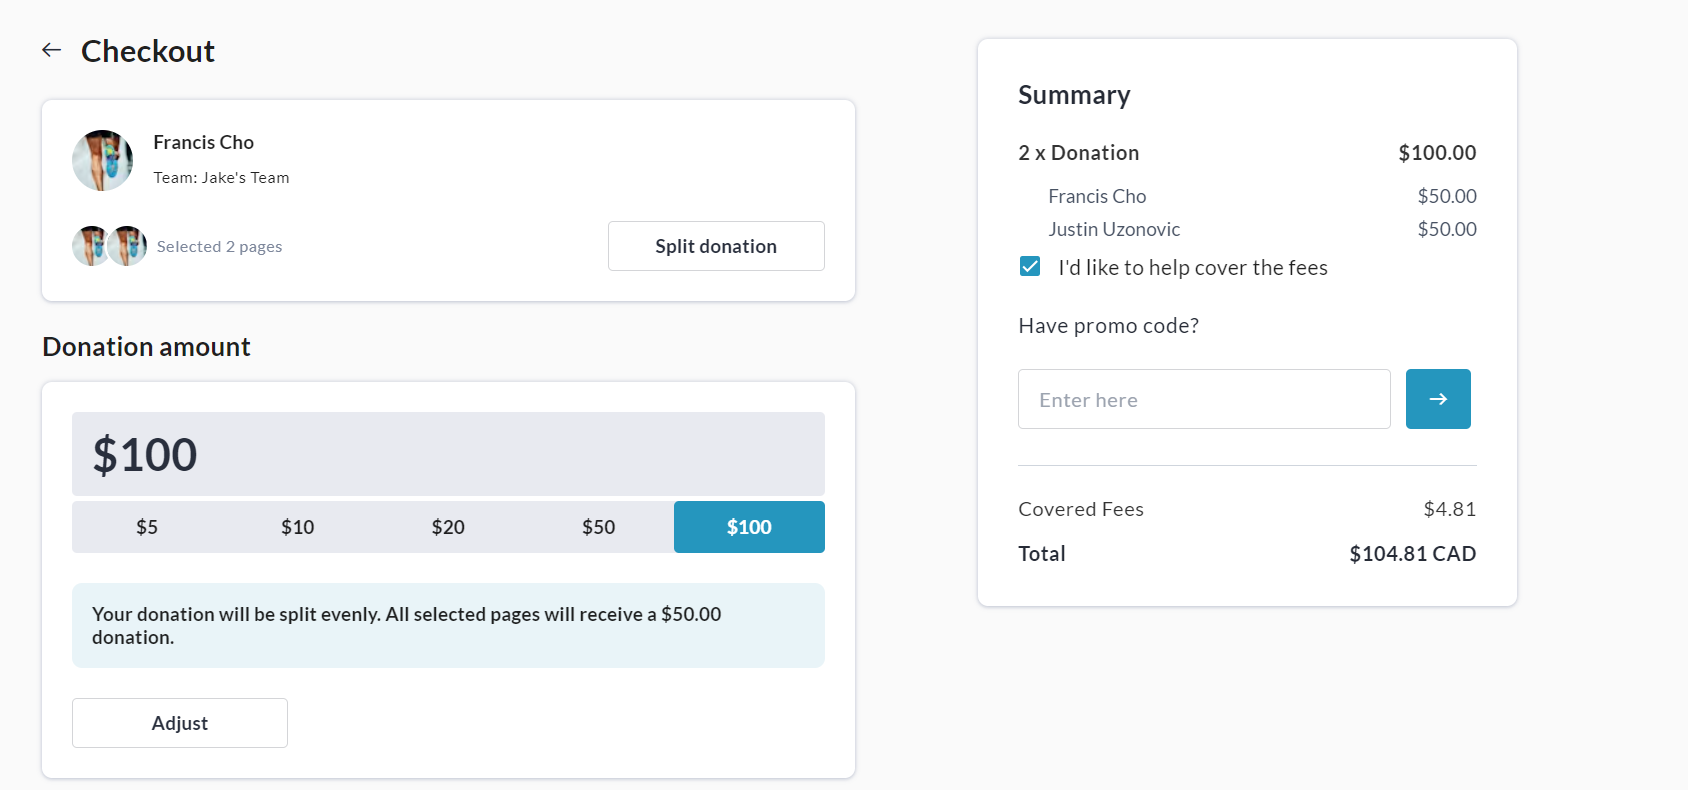Click the first small selected-page avatar
This screenshot has width=1688, height=790.
coord(90,246)
